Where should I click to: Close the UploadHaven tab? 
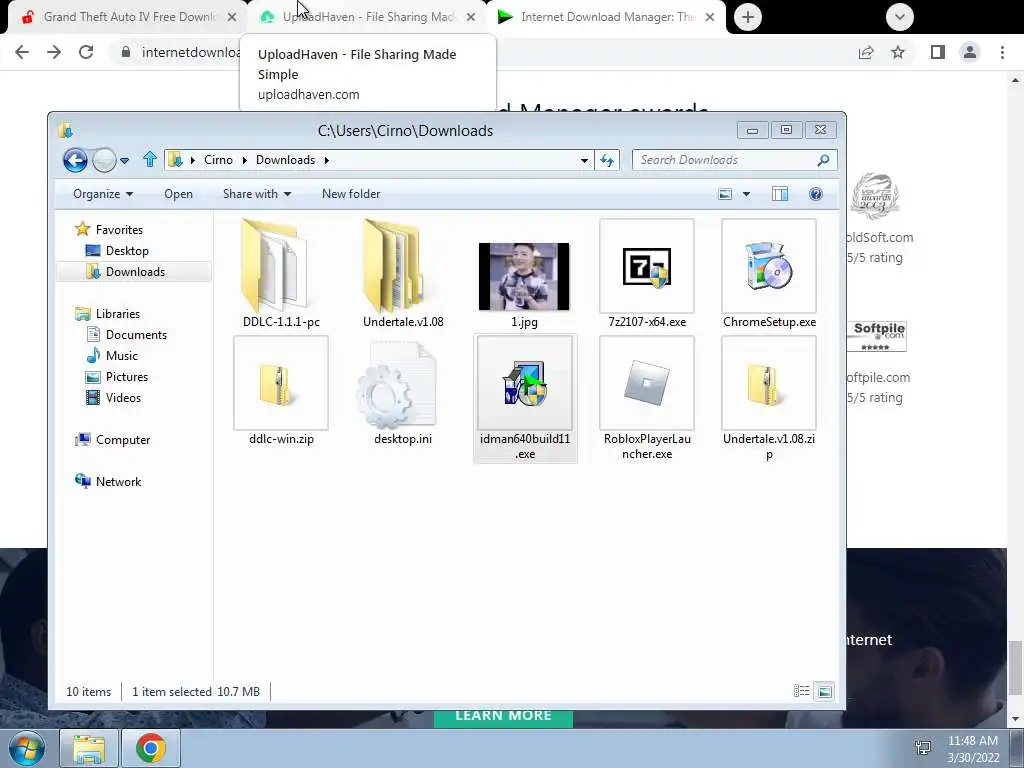click(471, 17)
